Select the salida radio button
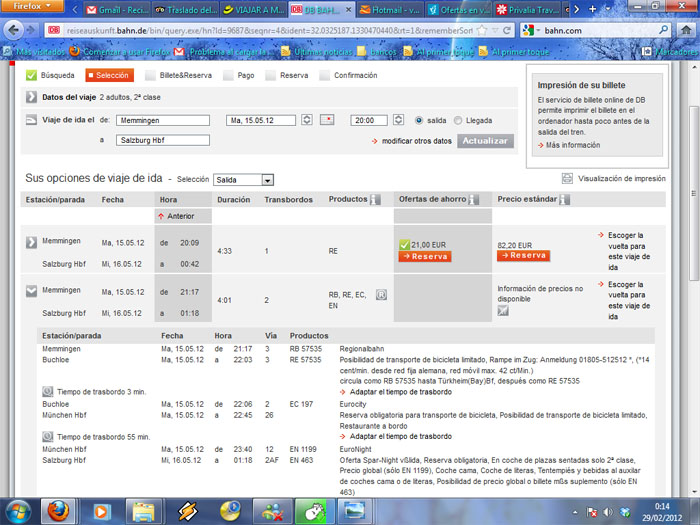700x525 pixels. (419, 121)
